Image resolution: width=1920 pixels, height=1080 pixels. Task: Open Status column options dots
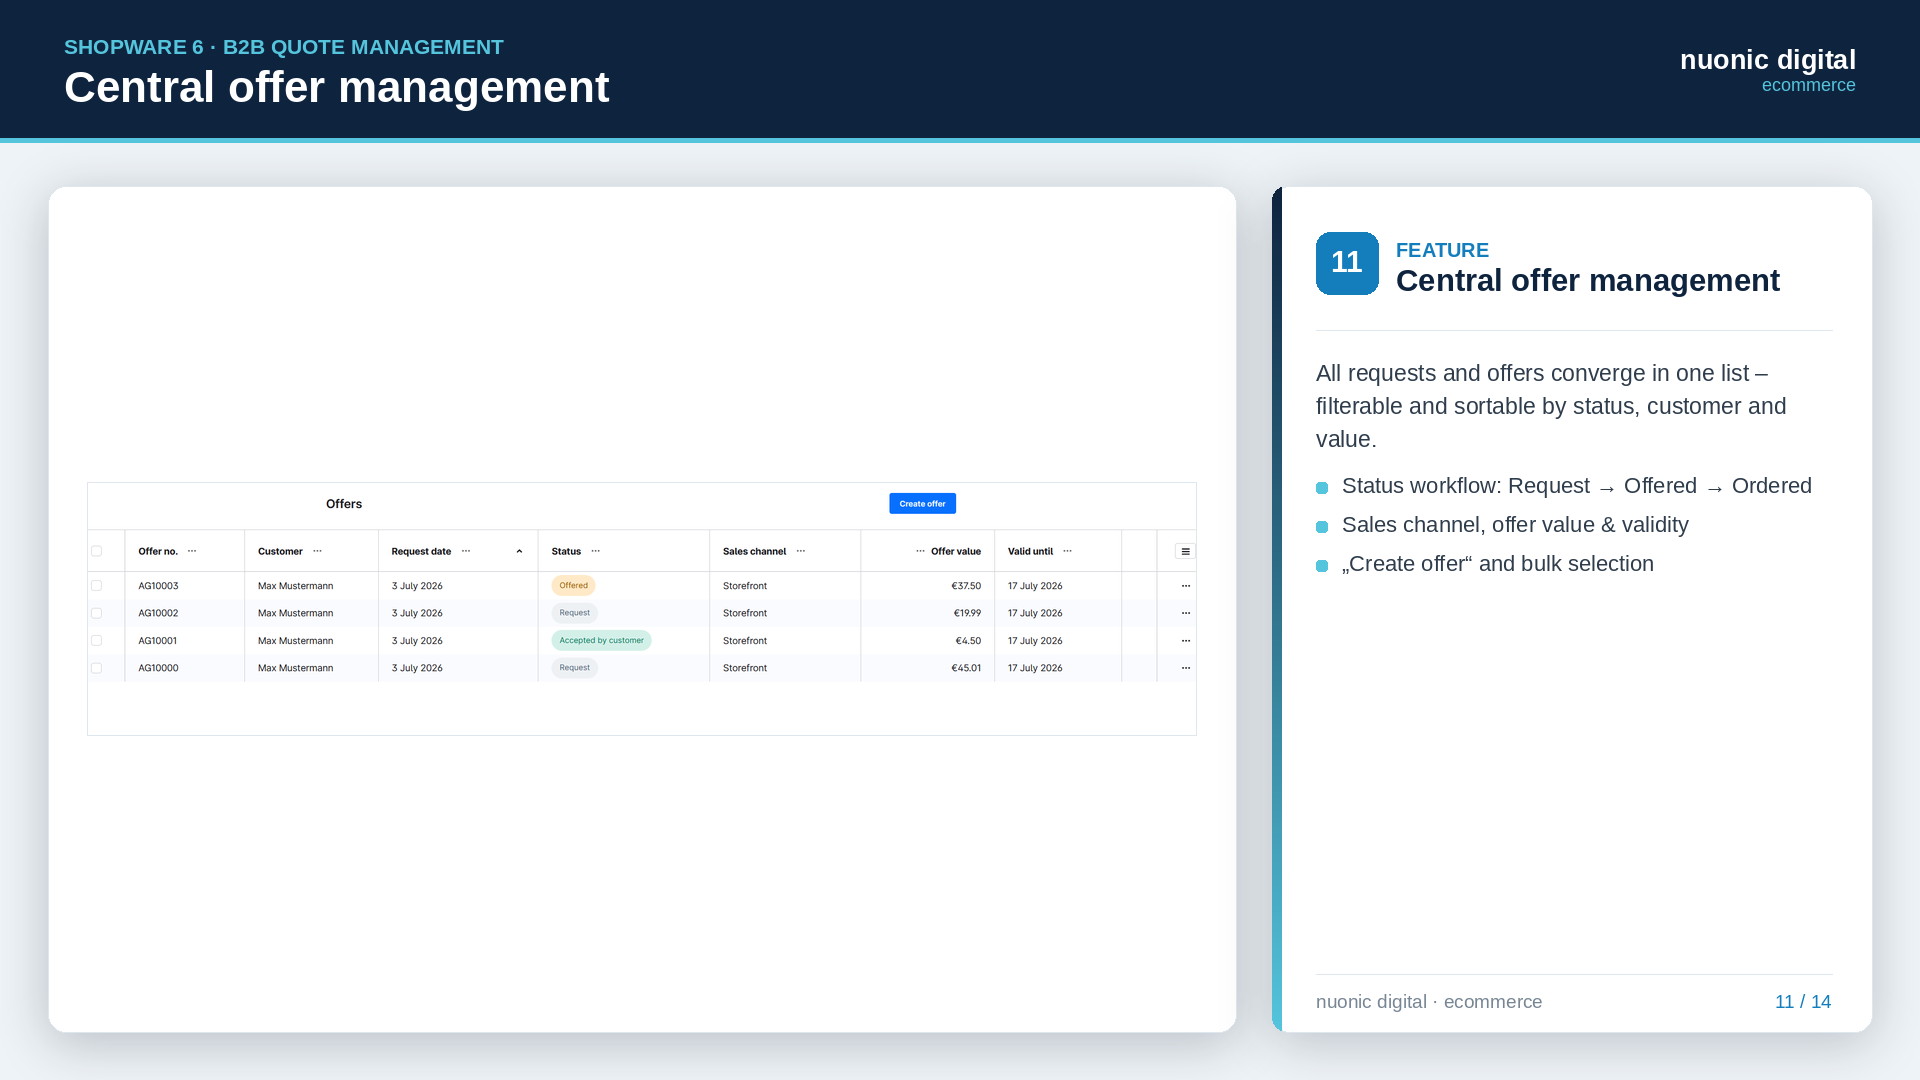coord(596,551)
